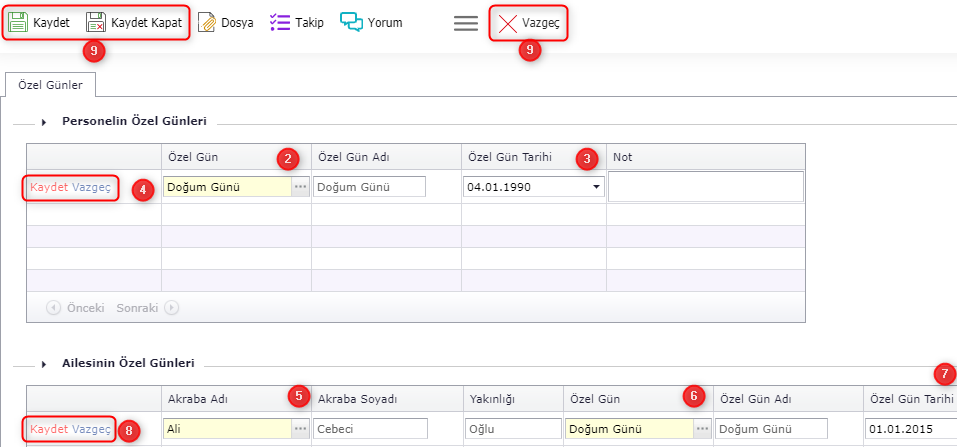Image resolution: width=957 pixels, height=447 pixels.
Task: Open the Takip checklist icon
Action: (279, 22)
